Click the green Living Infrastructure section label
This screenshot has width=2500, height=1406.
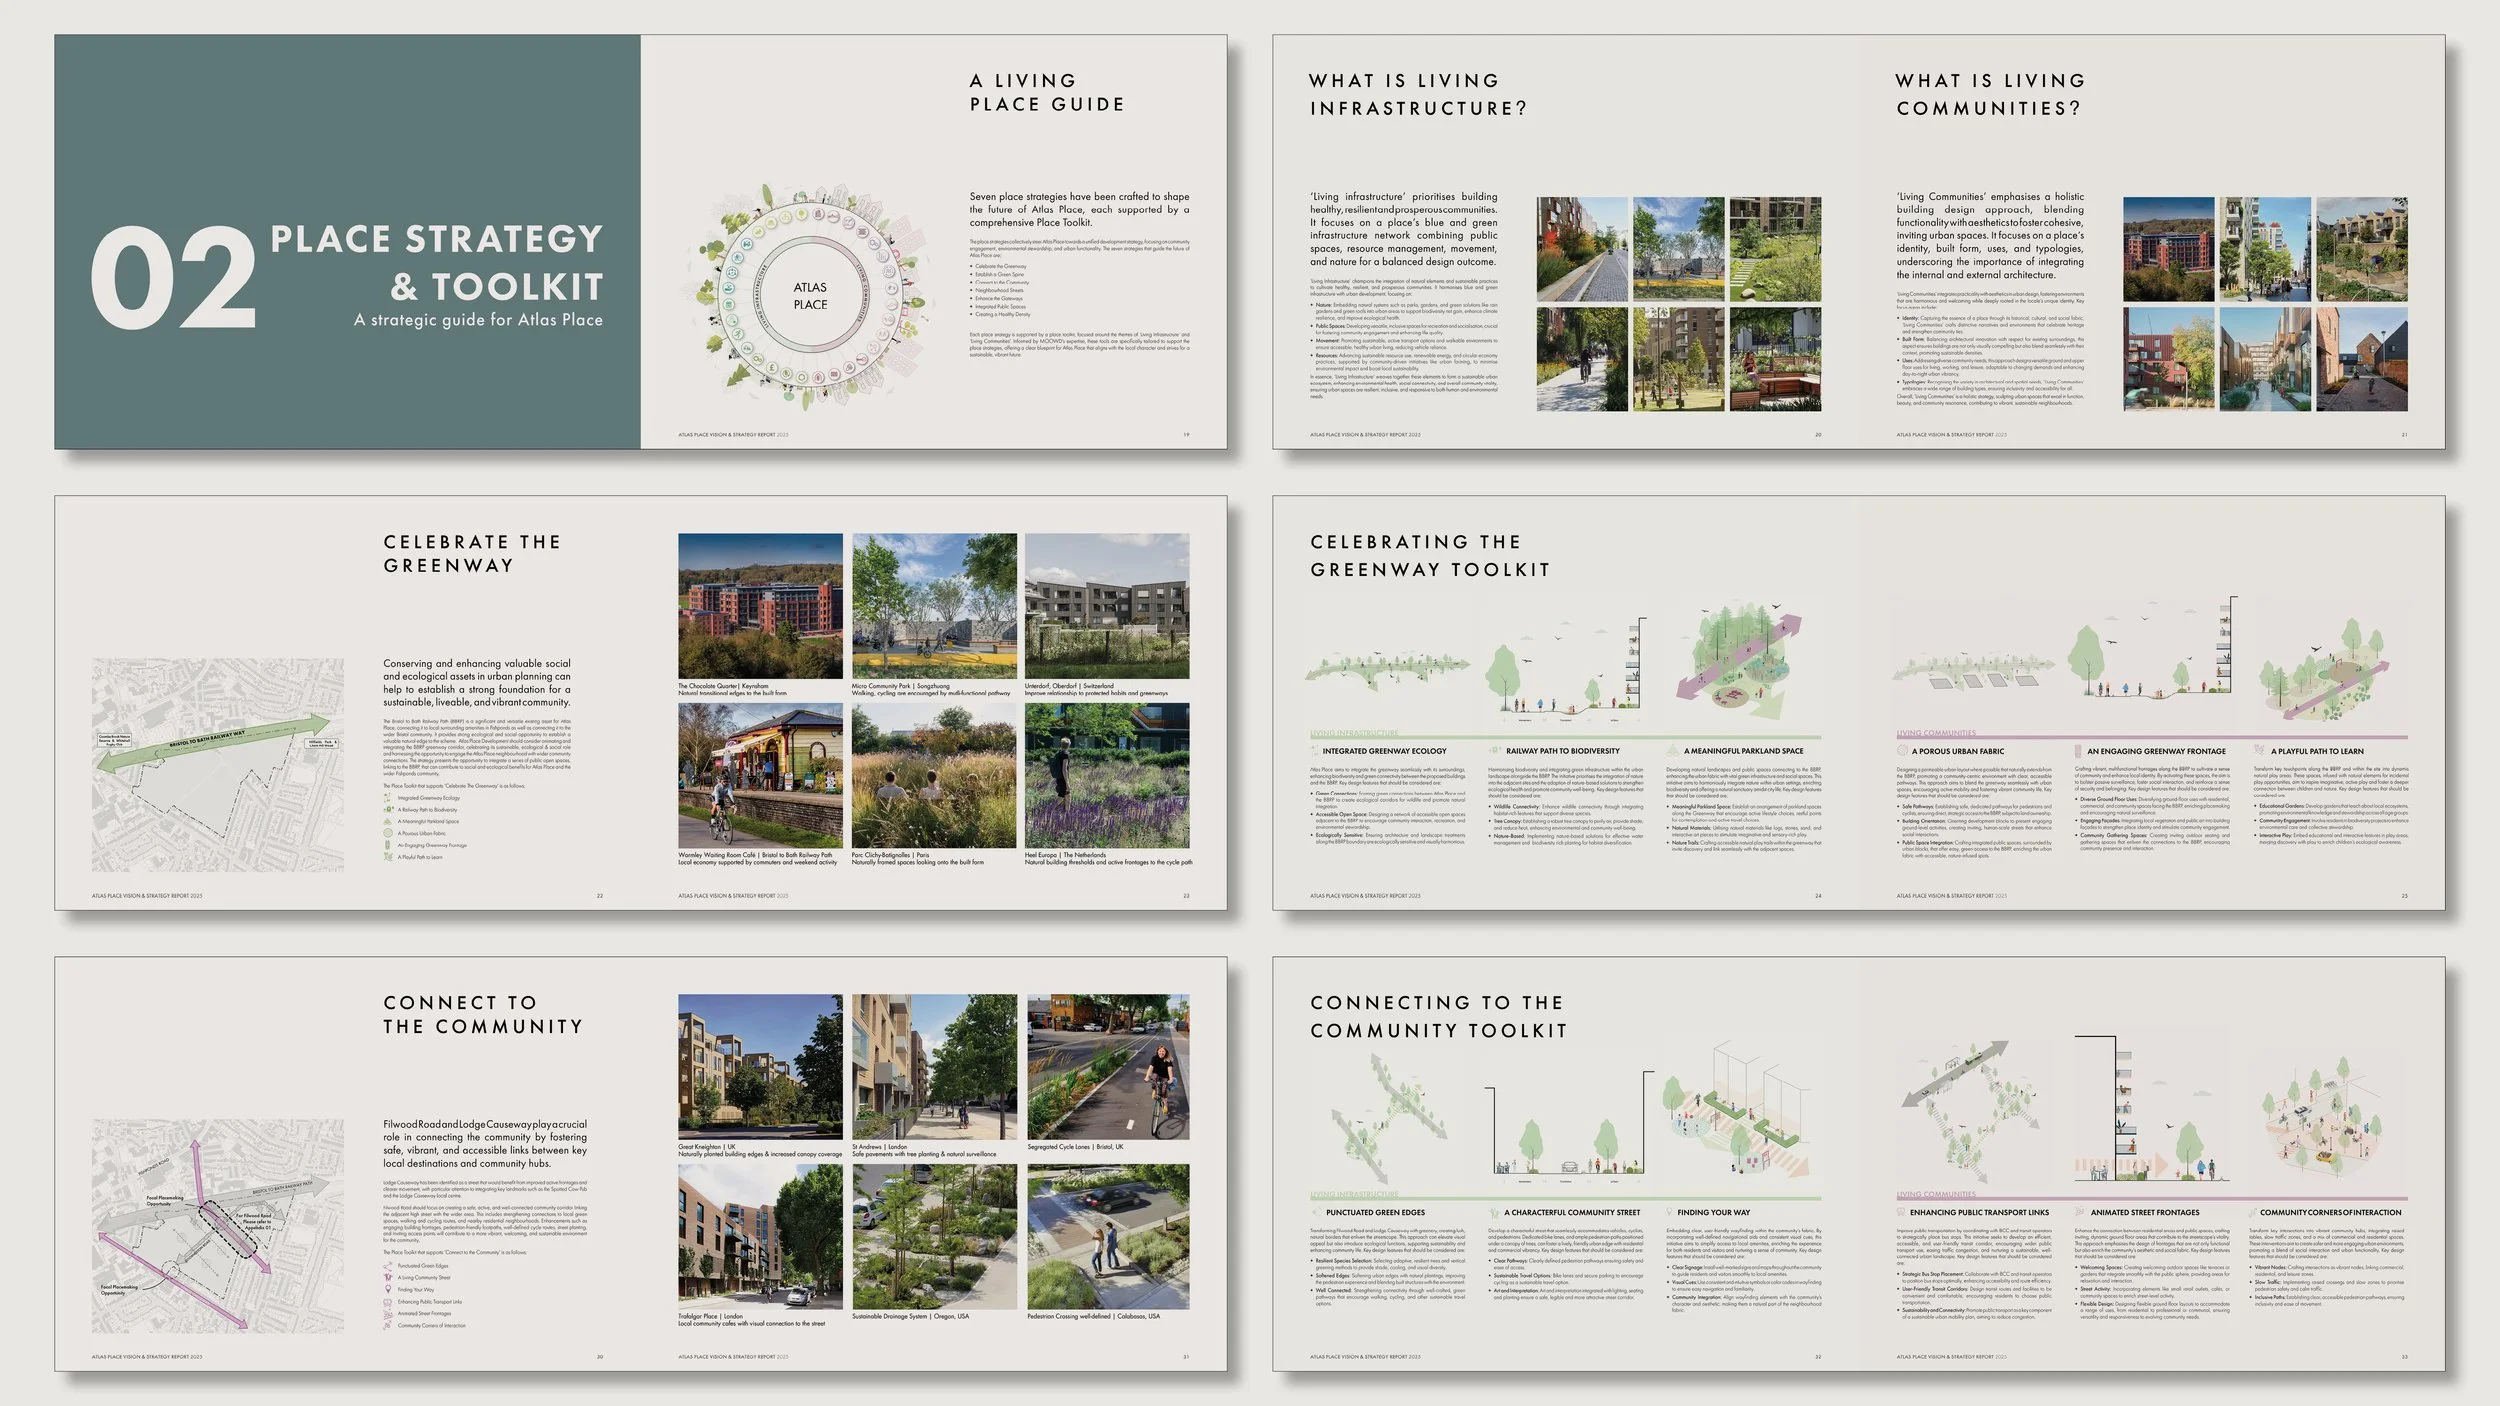[1354, 733]
